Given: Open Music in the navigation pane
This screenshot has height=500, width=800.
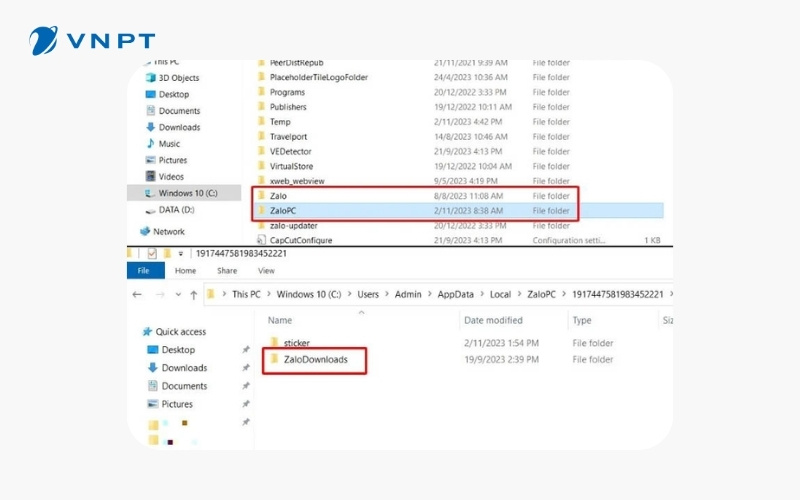Looking at the screenshot, I should (169, 144).
